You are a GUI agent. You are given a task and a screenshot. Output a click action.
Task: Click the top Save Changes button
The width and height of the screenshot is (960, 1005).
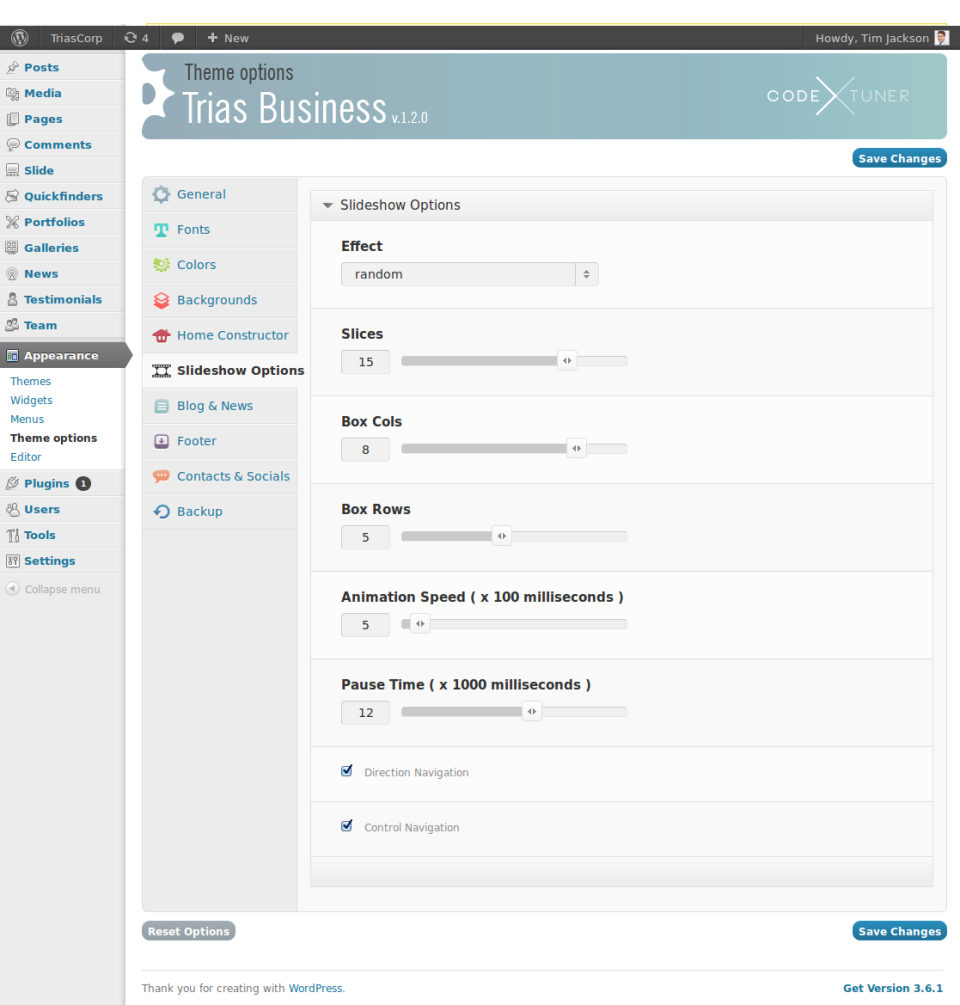899,158
